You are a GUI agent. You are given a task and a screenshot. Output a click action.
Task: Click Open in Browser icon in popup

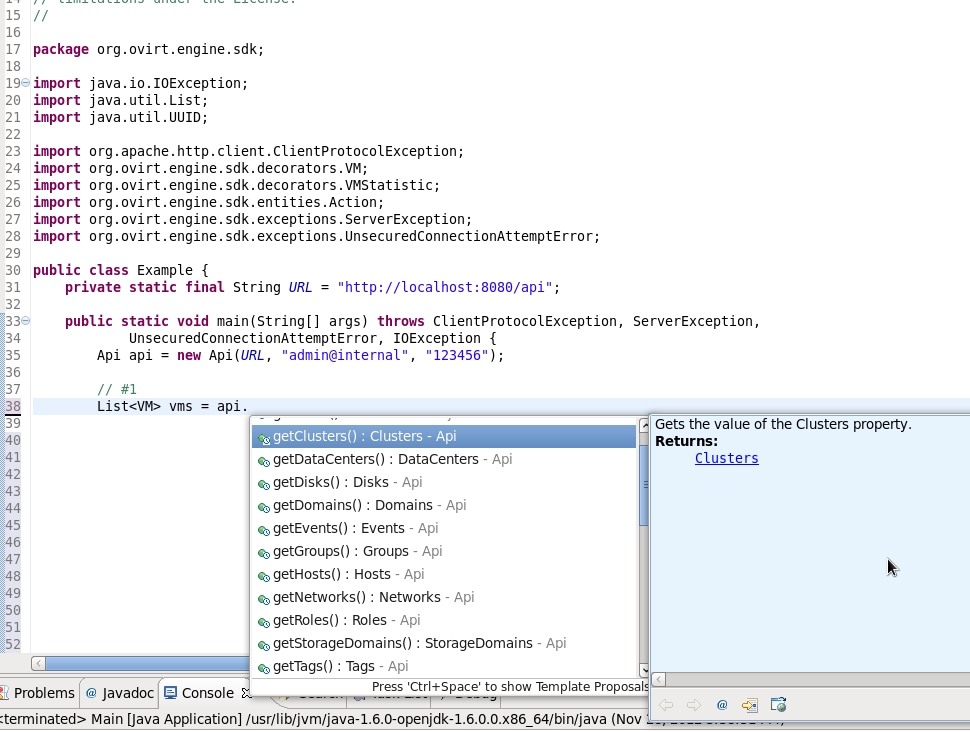pyautogui.click(x=778, y=705)
